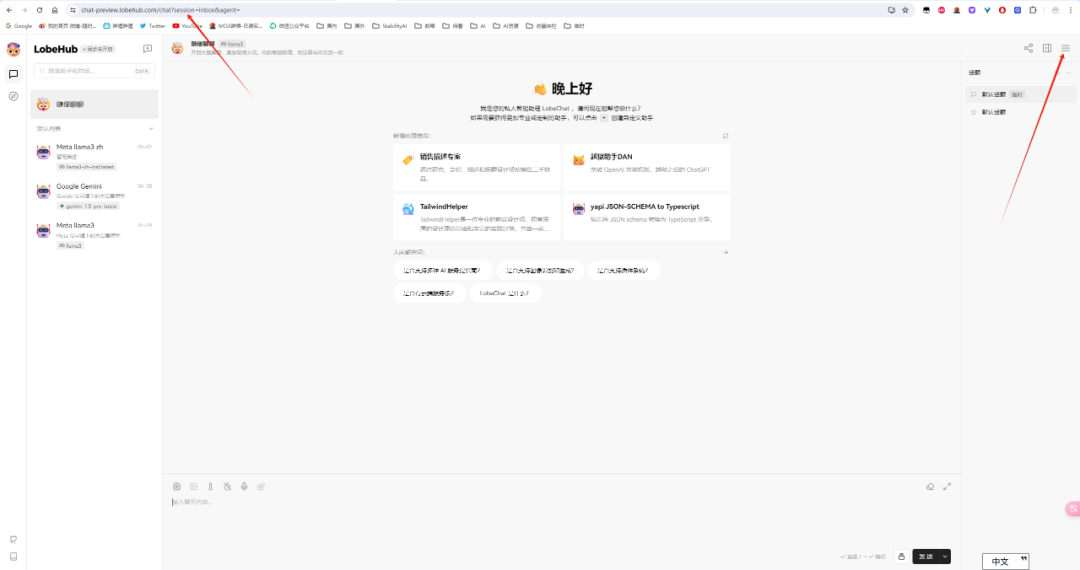Click the plugin tools icon in toolbar
1080x570 pixels.
tap(261, 487)
